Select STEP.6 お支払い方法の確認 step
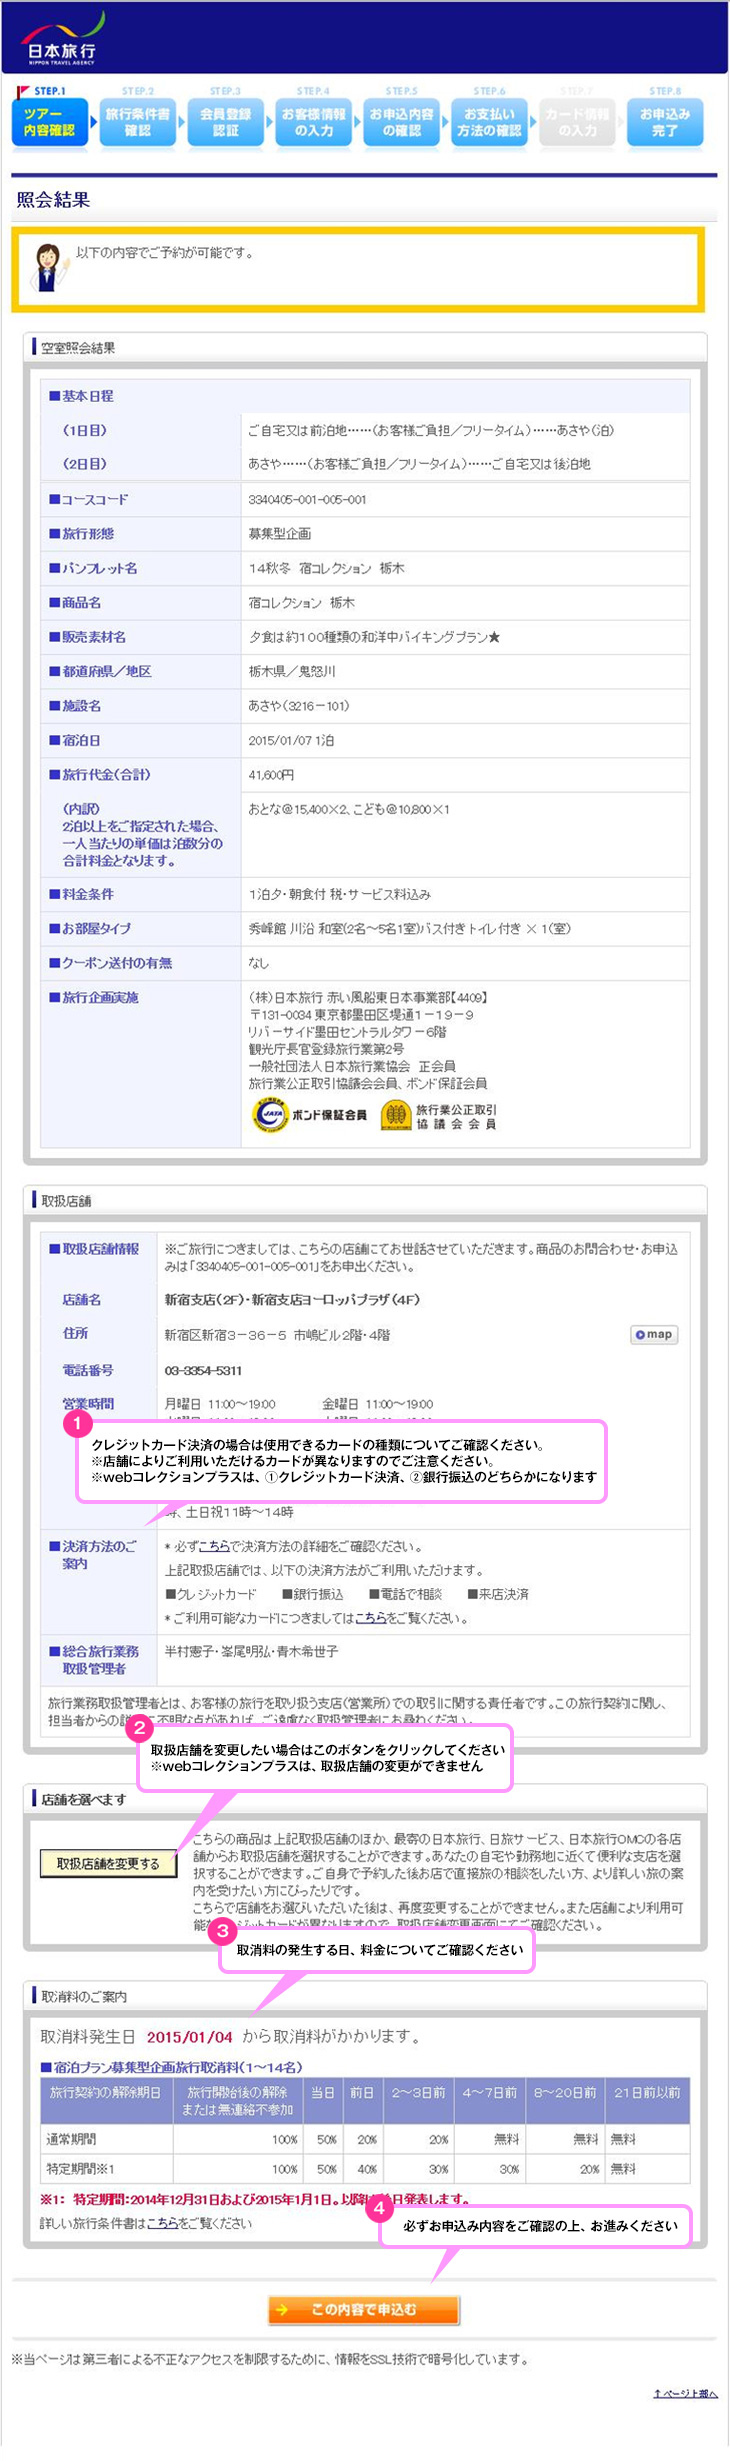Screen dimensions: 730x2461 click(489, 122)
